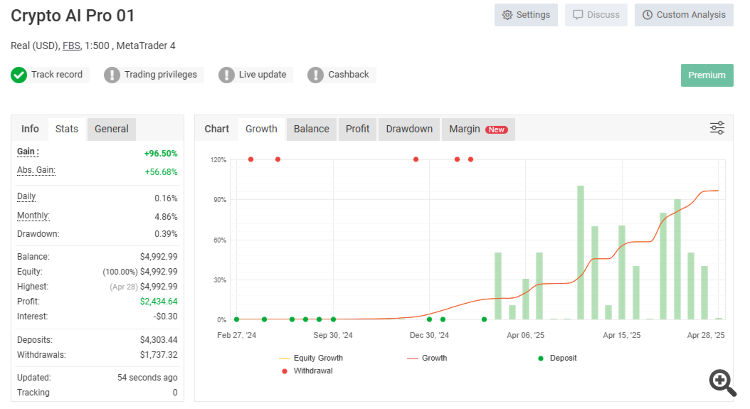Toggle Deposit markers in legend
Viewport: 750px width, 409px height.
click(x=557, y=358)
